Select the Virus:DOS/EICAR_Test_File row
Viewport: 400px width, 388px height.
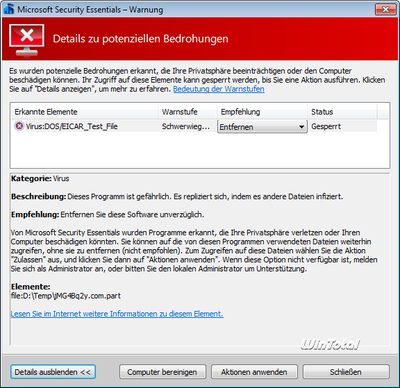[x=195, y=126]
